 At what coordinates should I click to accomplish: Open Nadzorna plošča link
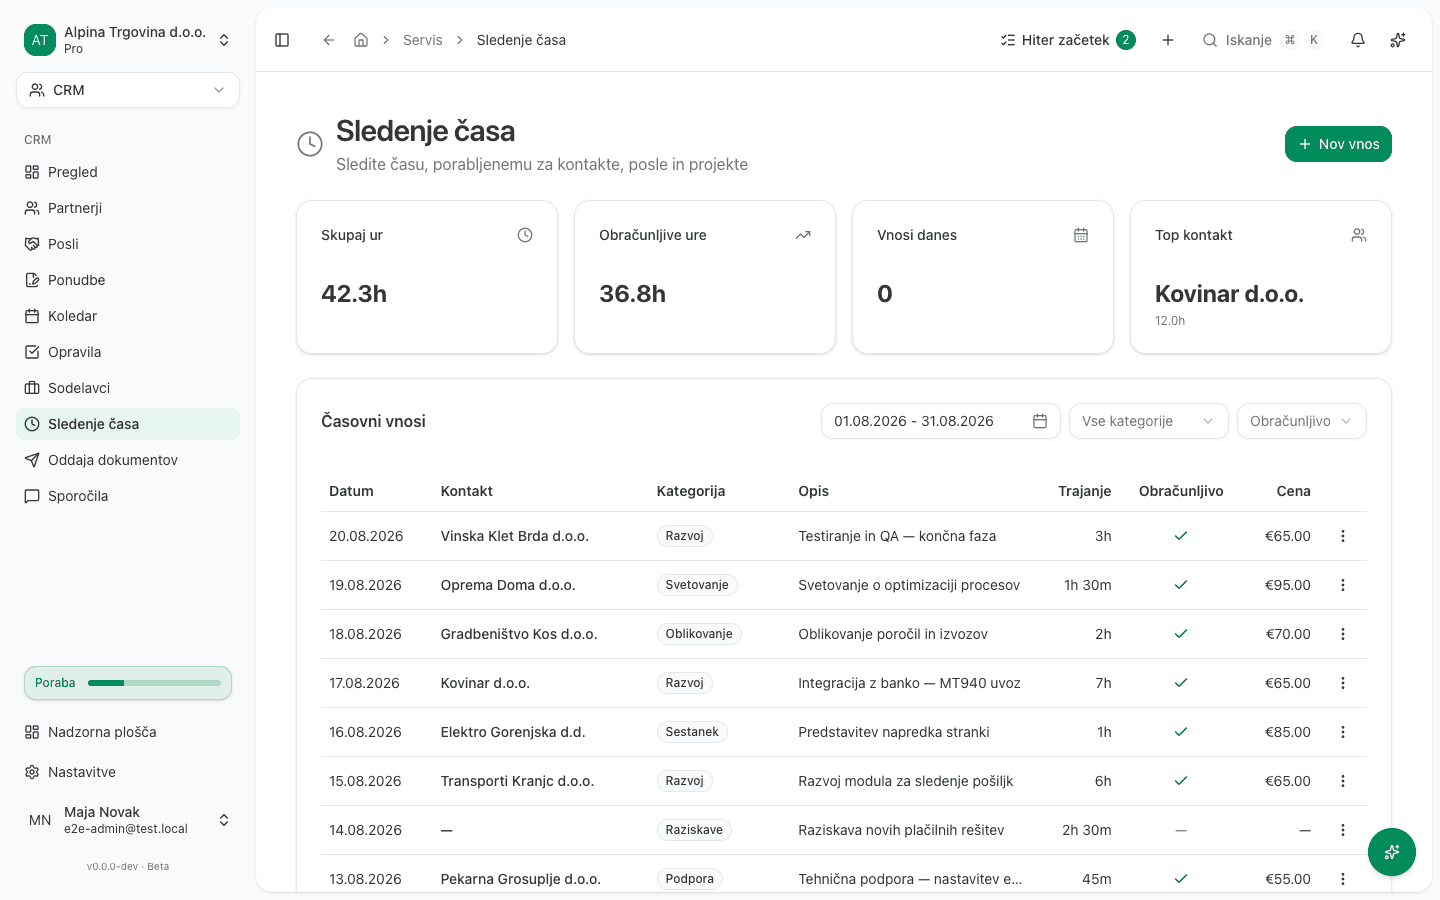pos(128,732)
